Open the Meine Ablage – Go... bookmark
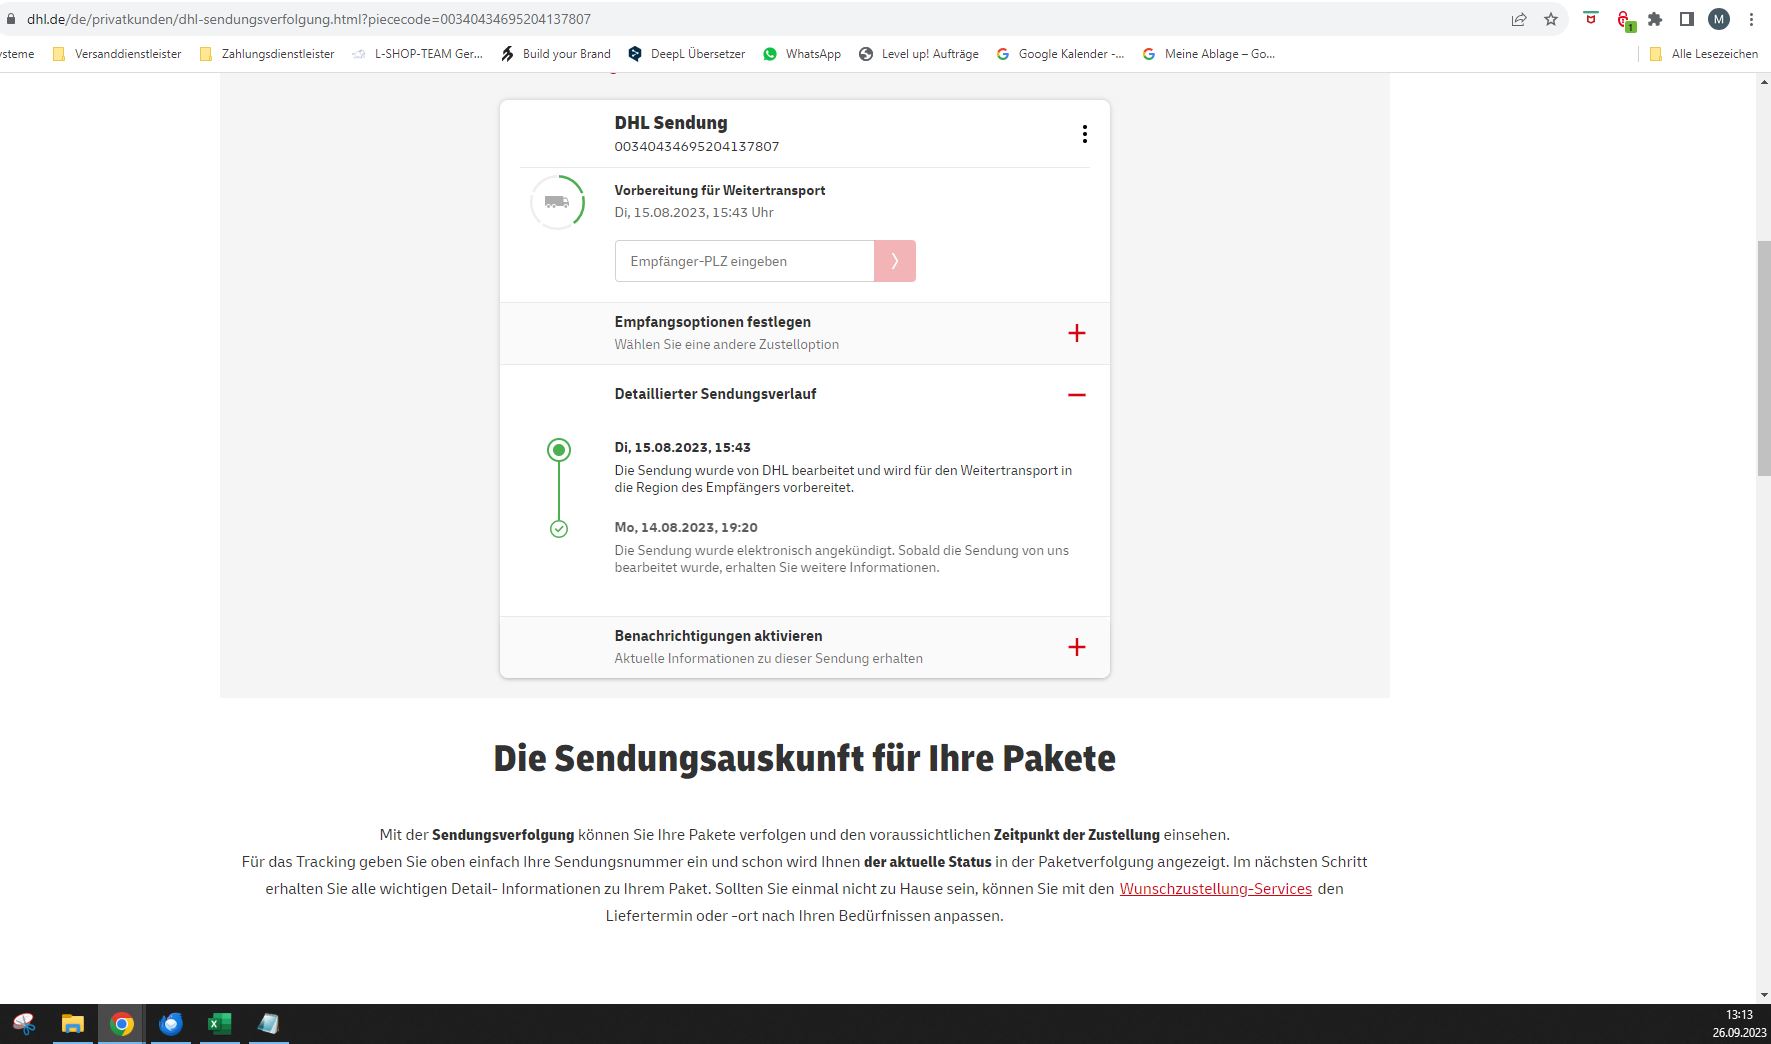This screenshot has height=1044, width=1771. [1209, 54]
